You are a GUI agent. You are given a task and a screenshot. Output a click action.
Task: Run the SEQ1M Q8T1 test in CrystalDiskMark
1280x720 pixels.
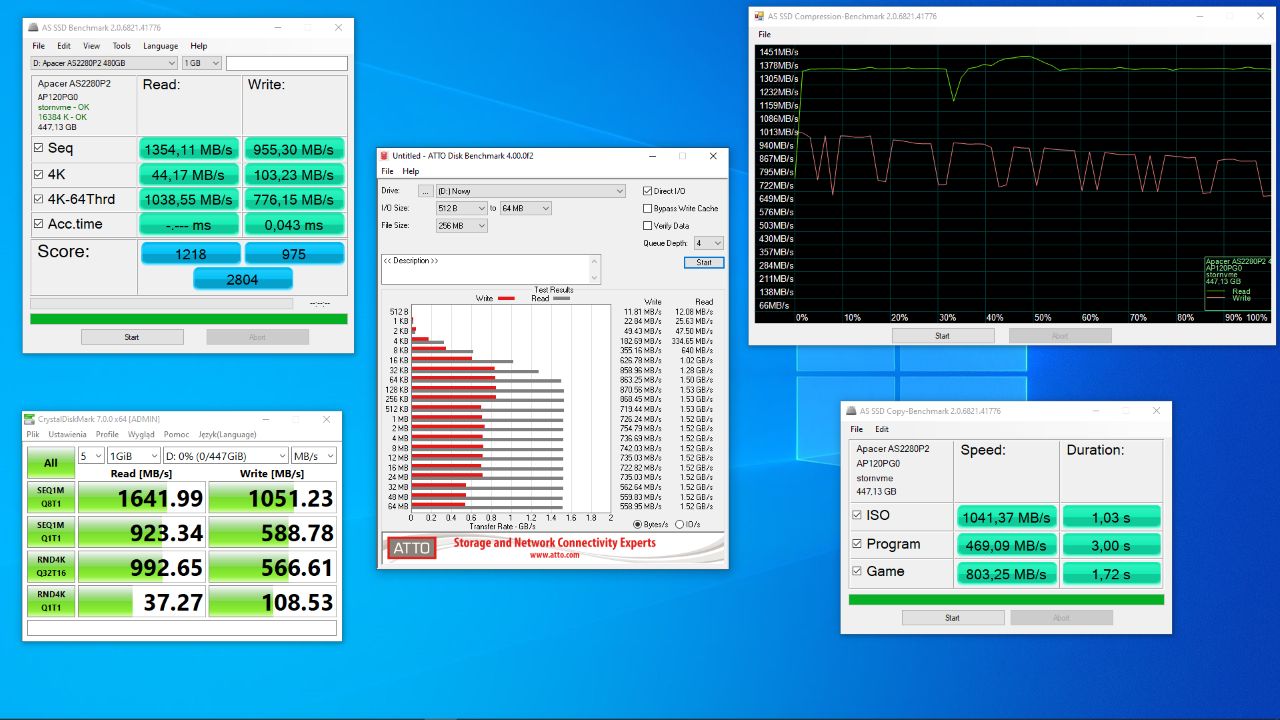(49, 497)
